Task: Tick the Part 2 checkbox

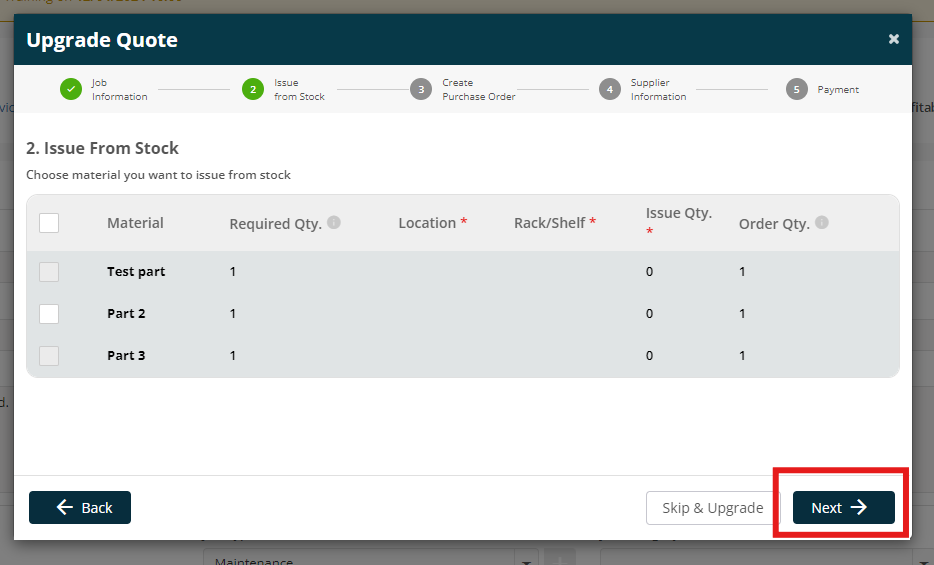Action: coord(49,314)
